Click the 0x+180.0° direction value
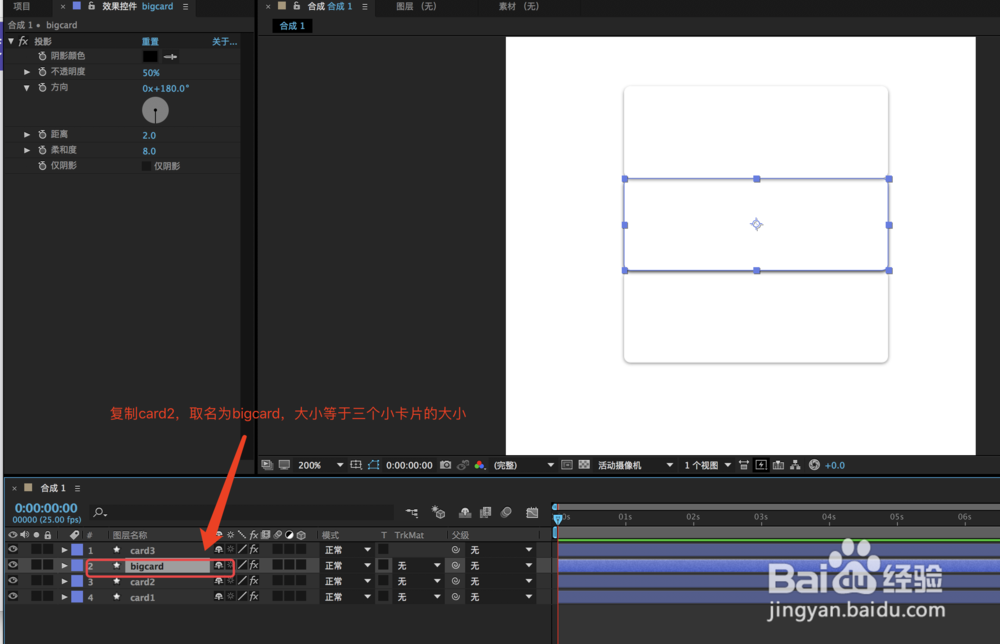 [166, 89]
